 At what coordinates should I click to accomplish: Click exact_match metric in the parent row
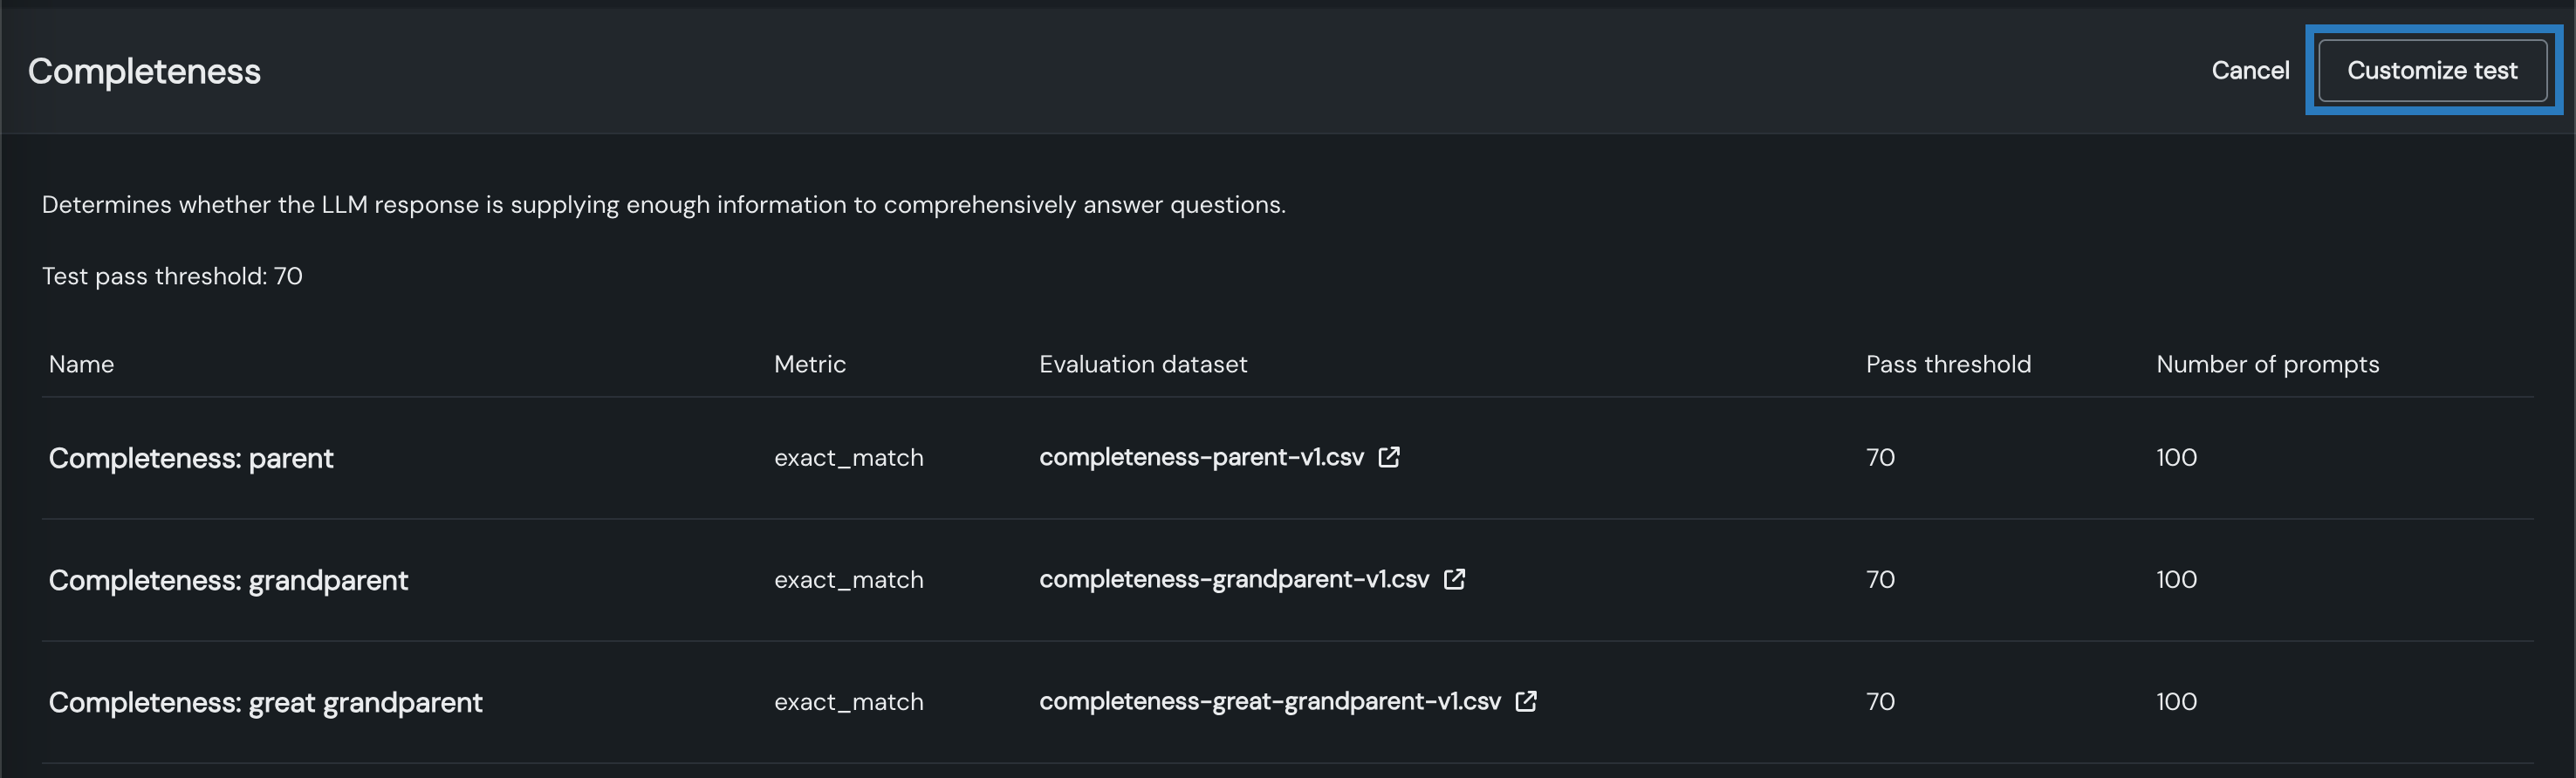[x=848, y=458]
